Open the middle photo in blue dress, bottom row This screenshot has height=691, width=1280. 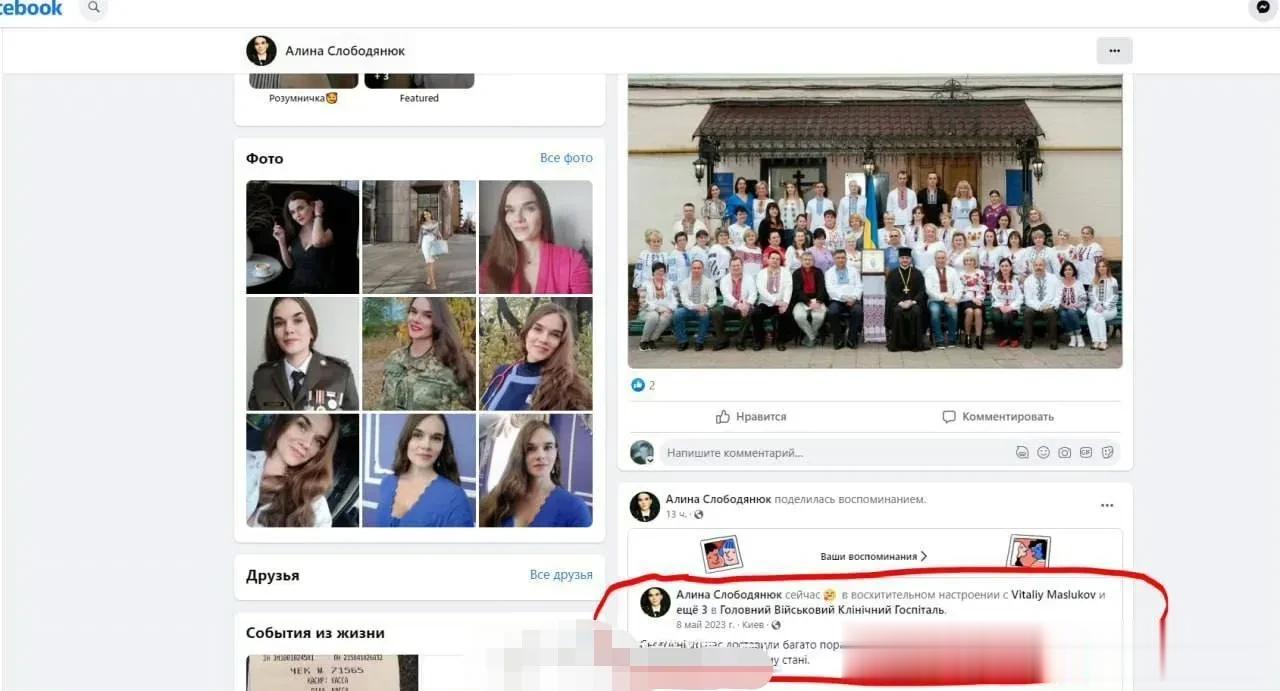pyautogui.click(x=419, y=471)
